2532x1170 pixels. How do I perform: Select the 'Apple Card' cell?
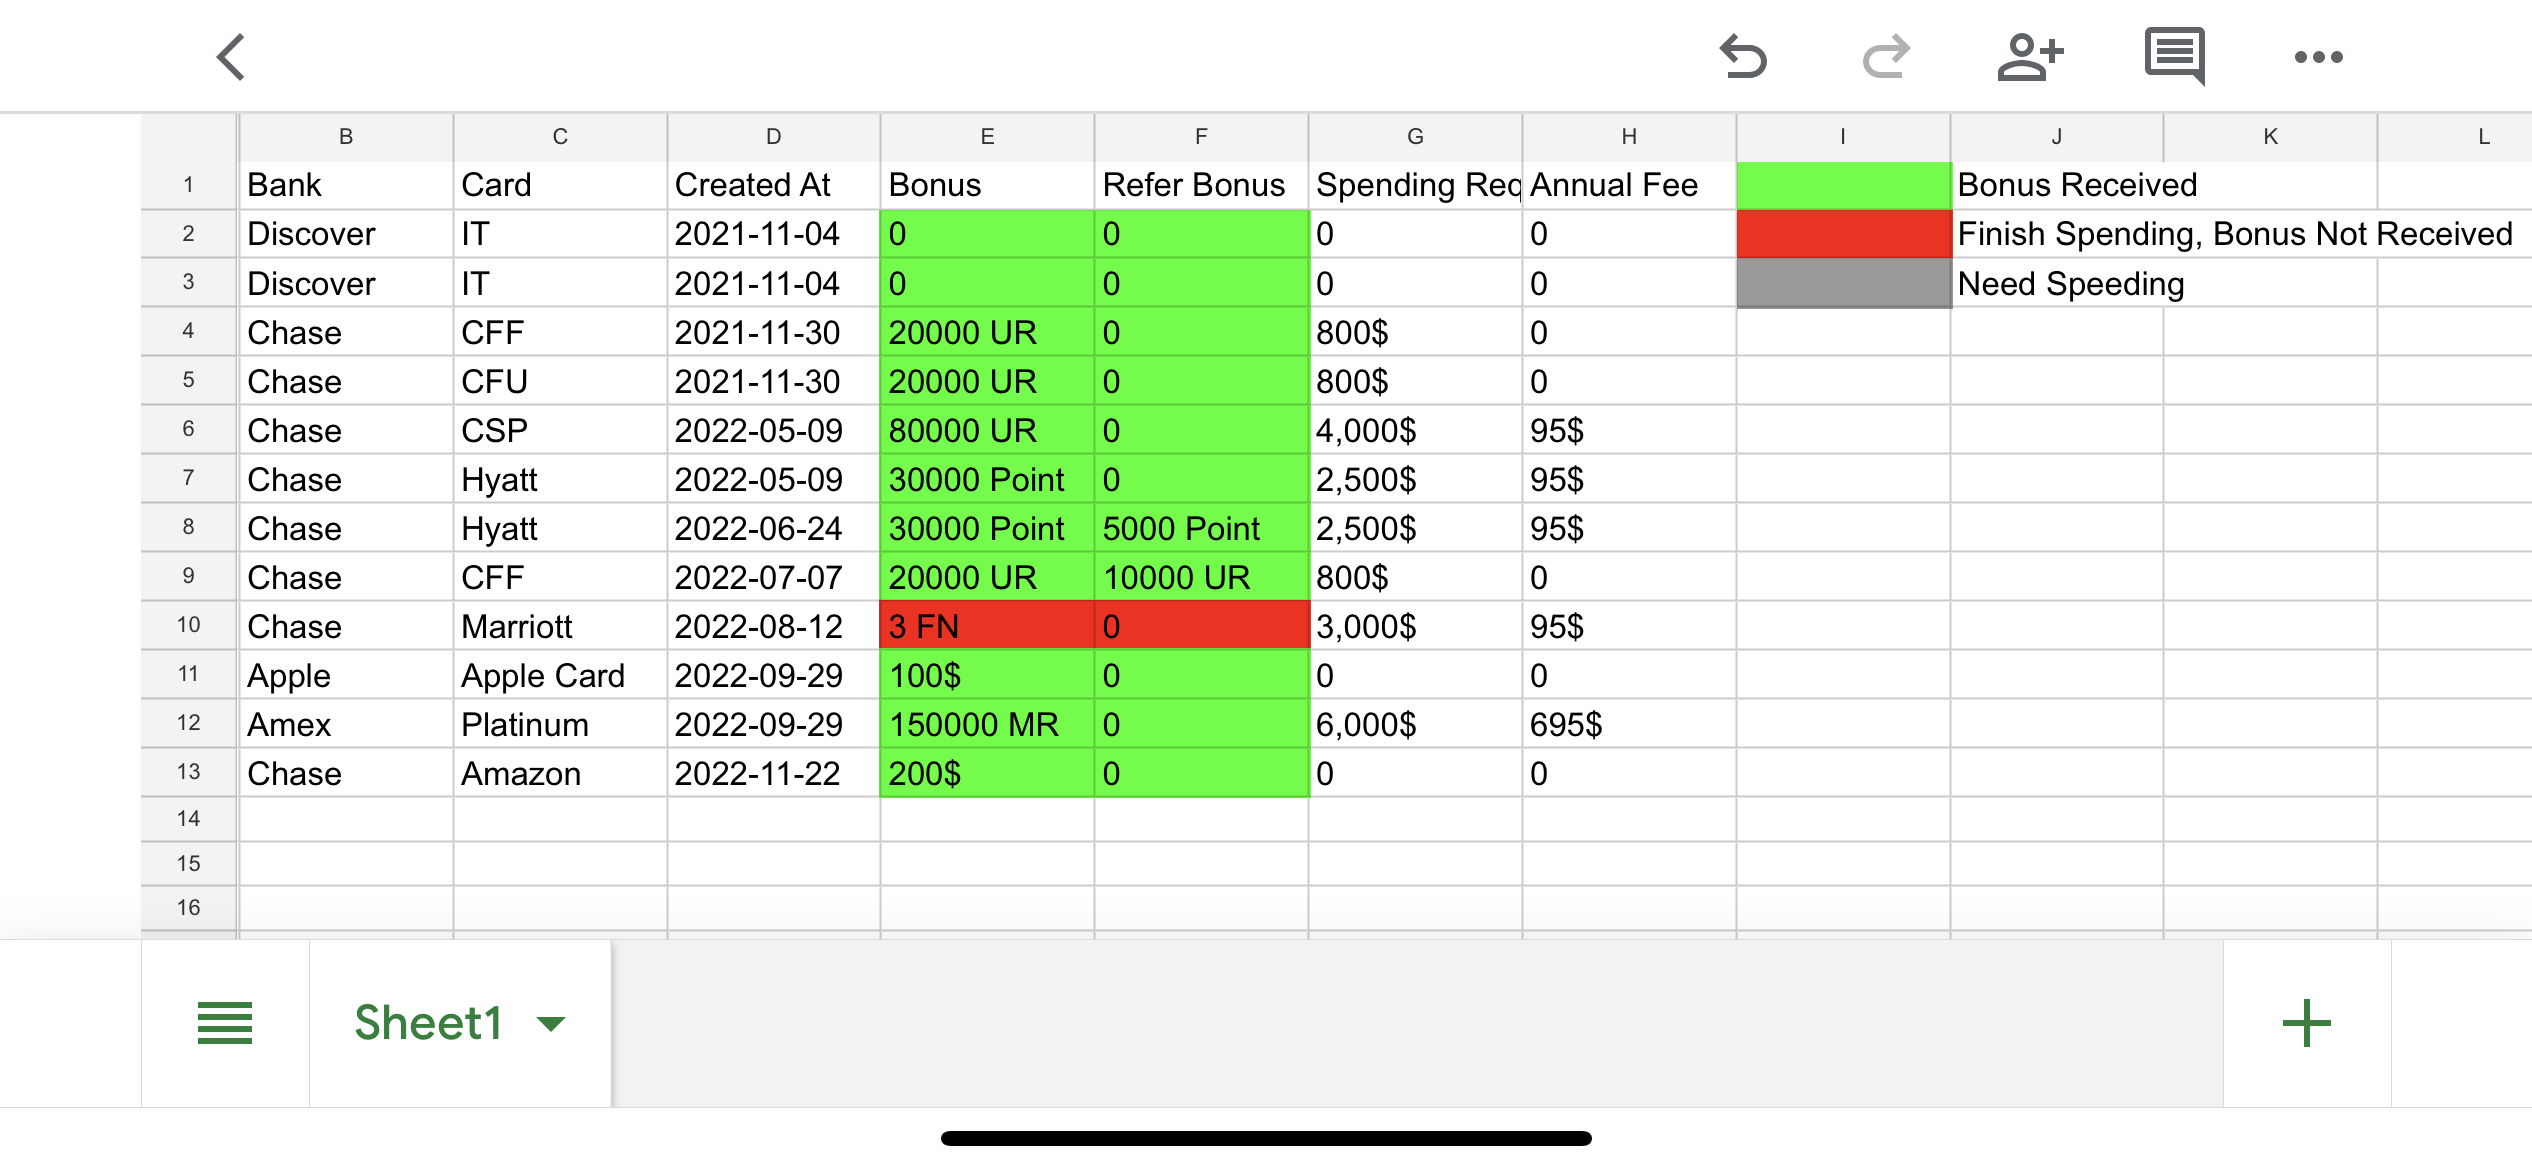560,675
